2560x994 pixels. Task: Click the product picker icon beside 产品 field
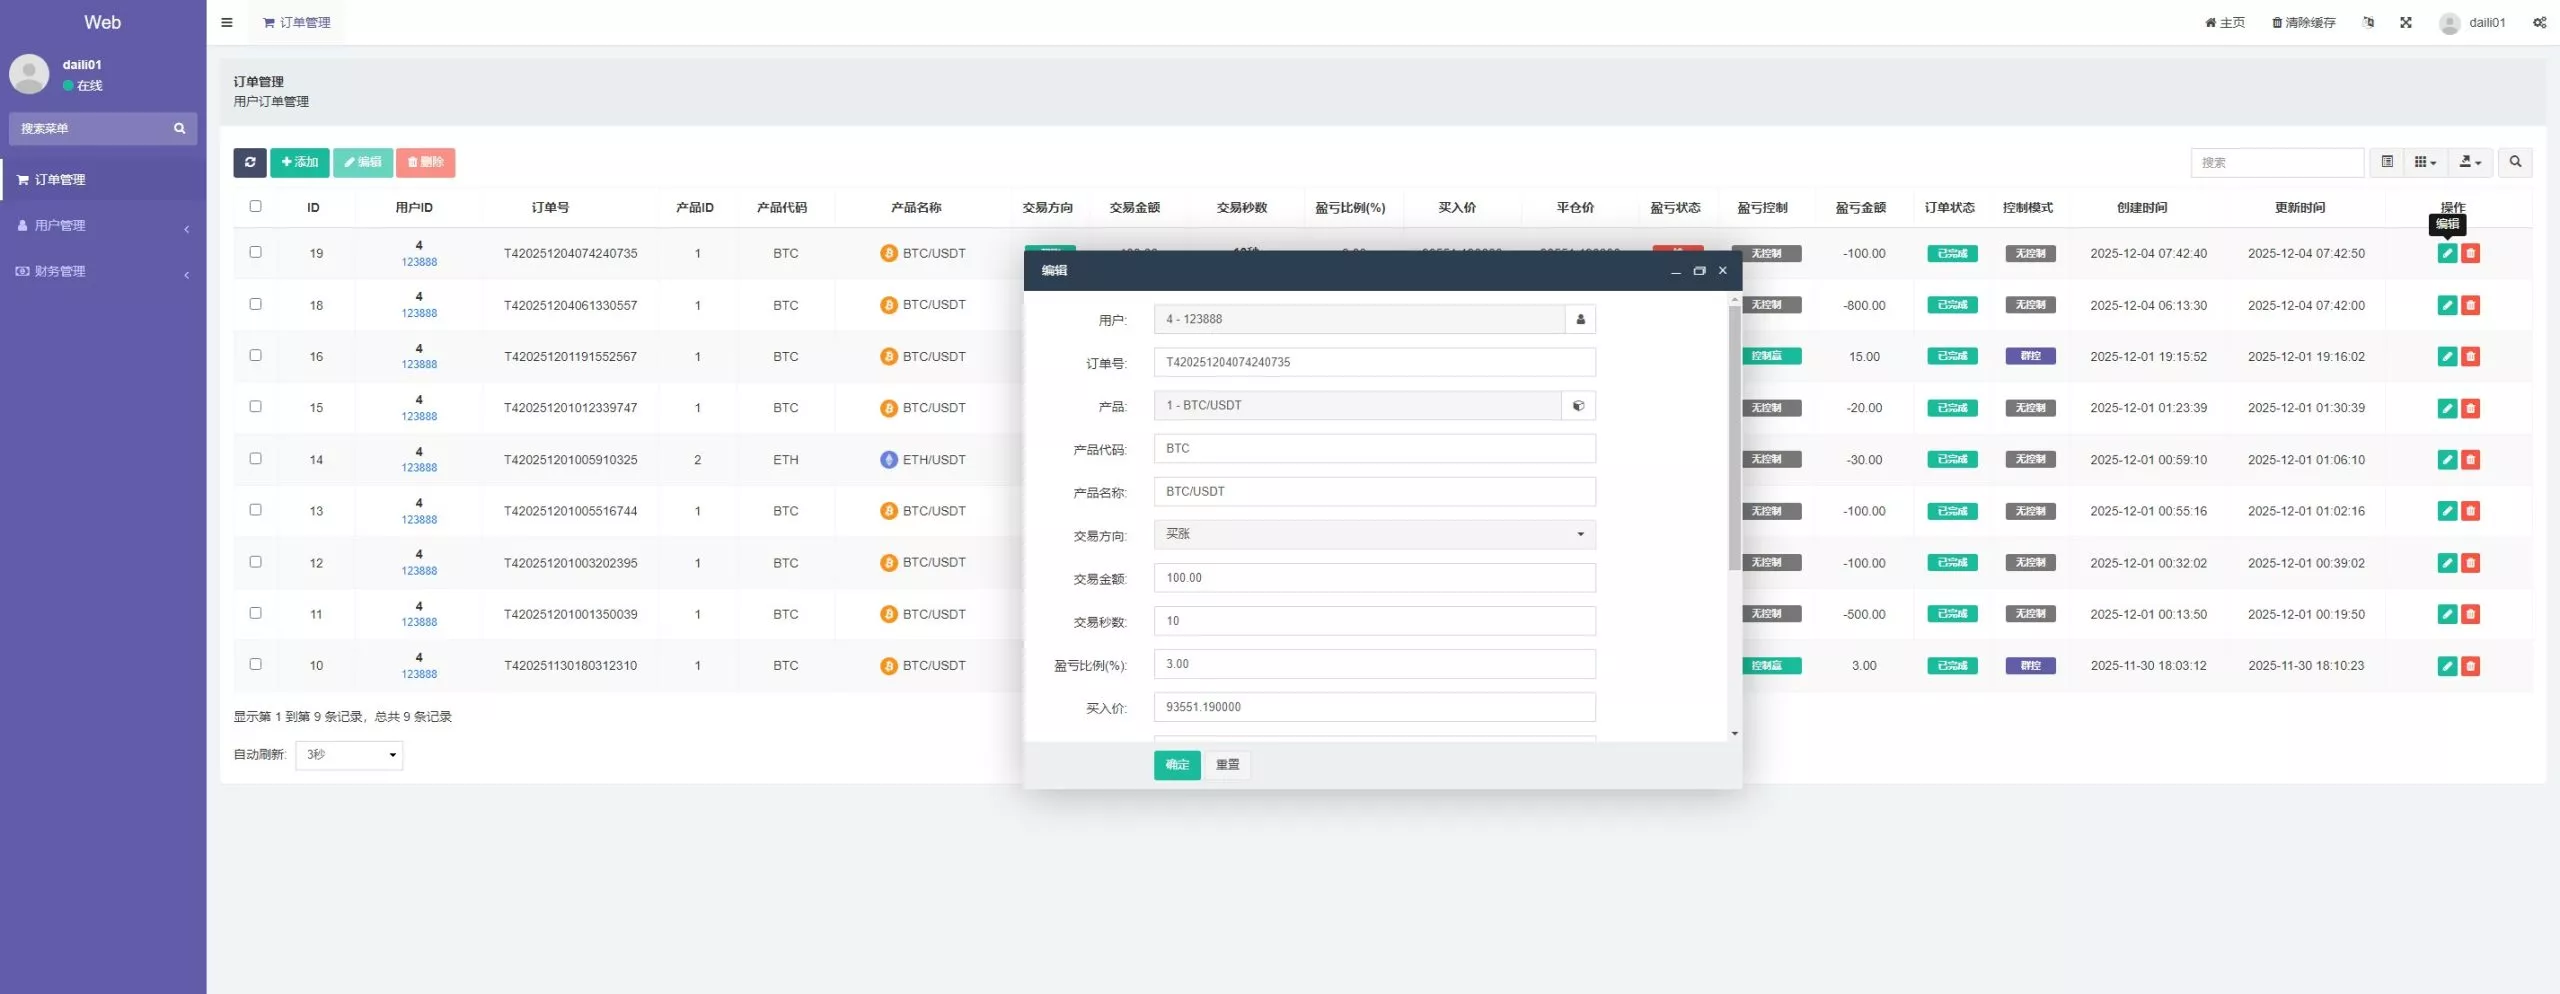[x=1578, y=406]
